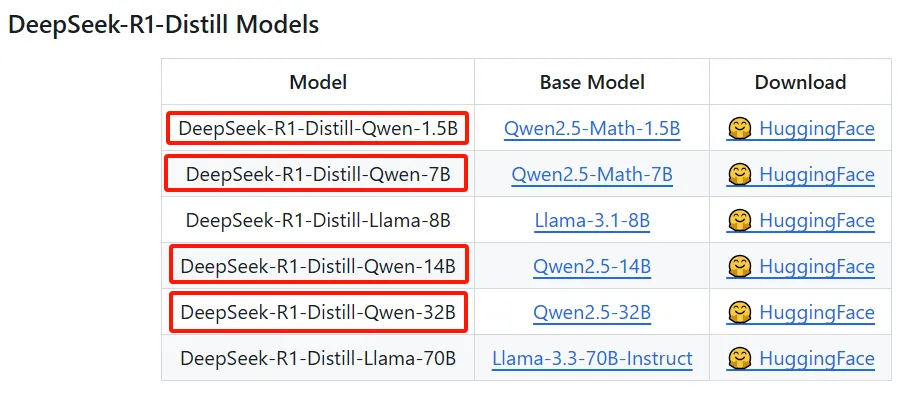The width and height of the screenshot is (913, 397).
Task: Click the hugging face icon in Qwen-32B row
Action: [739, 312]
